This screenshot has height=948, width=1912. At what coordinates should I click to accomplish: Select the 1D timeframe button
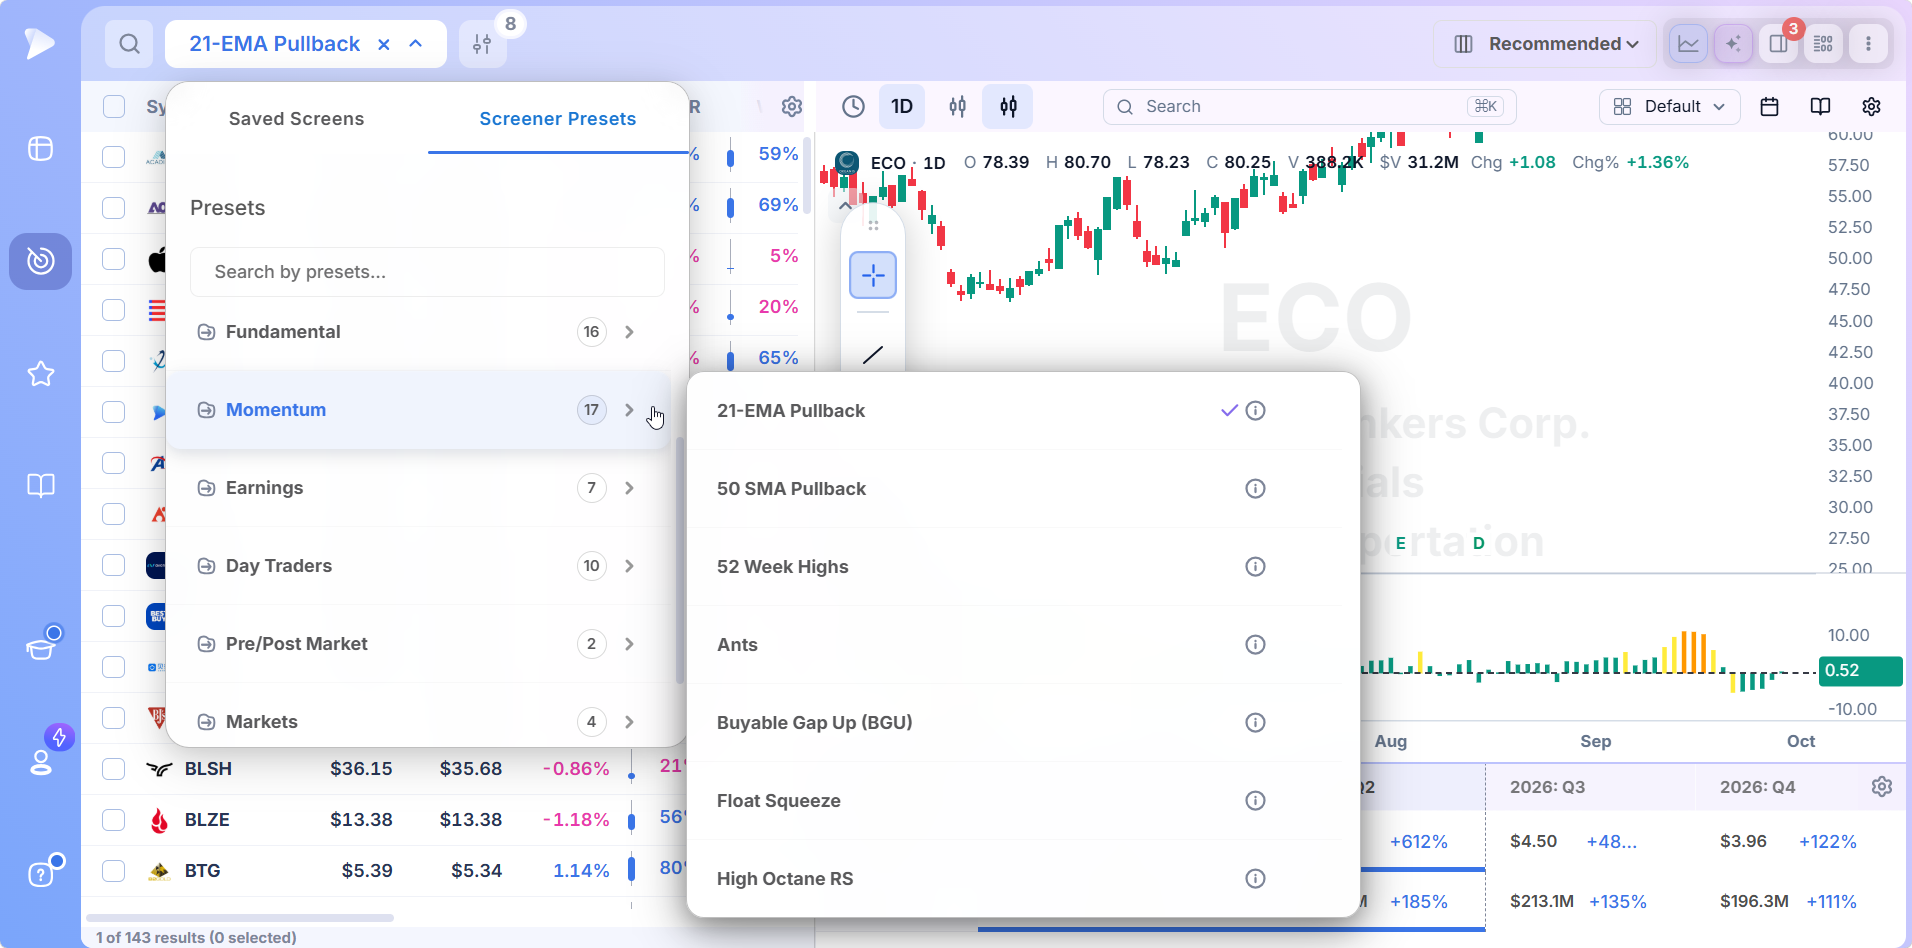pyautogui.click(x=902, y=107)
